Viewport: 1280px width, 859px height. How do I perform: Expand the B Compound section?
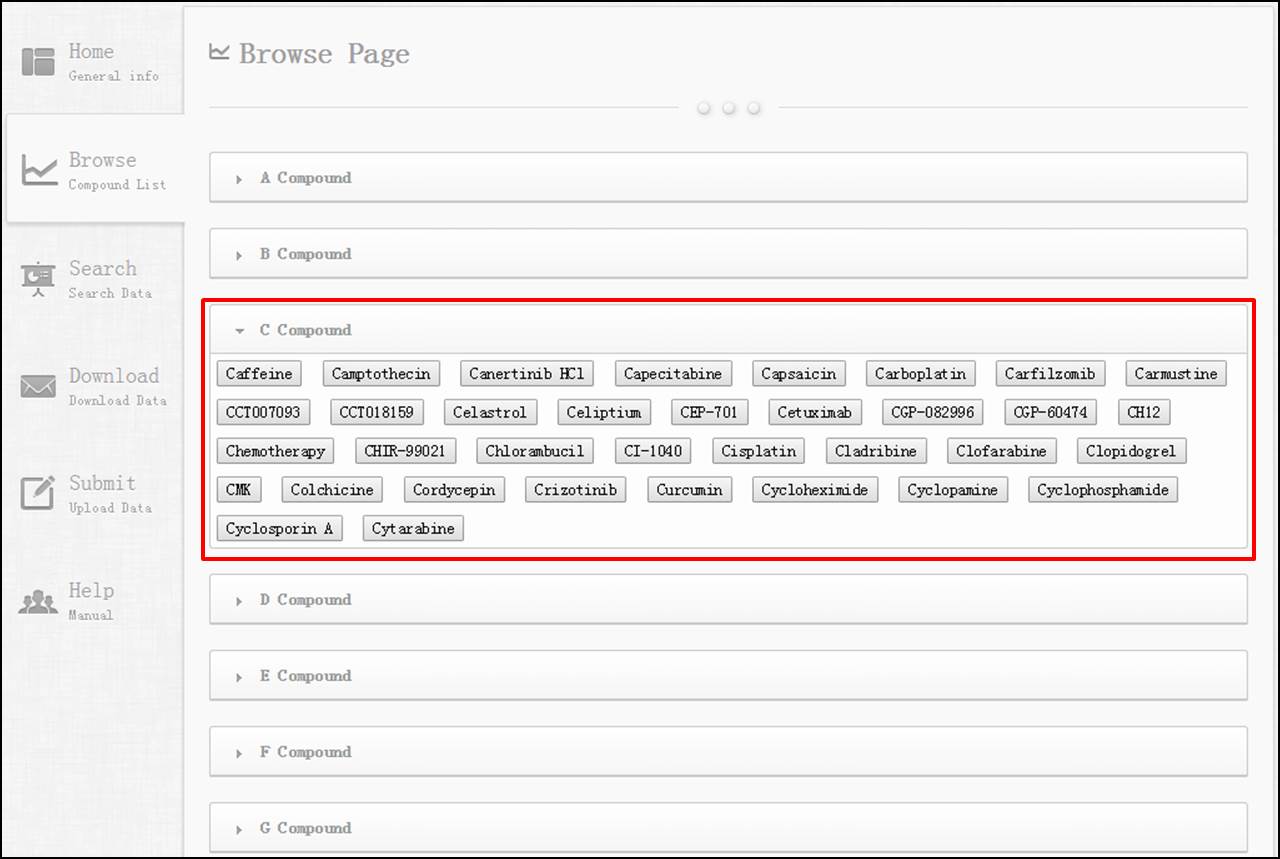pyautogui.click(x=728, y=254)
